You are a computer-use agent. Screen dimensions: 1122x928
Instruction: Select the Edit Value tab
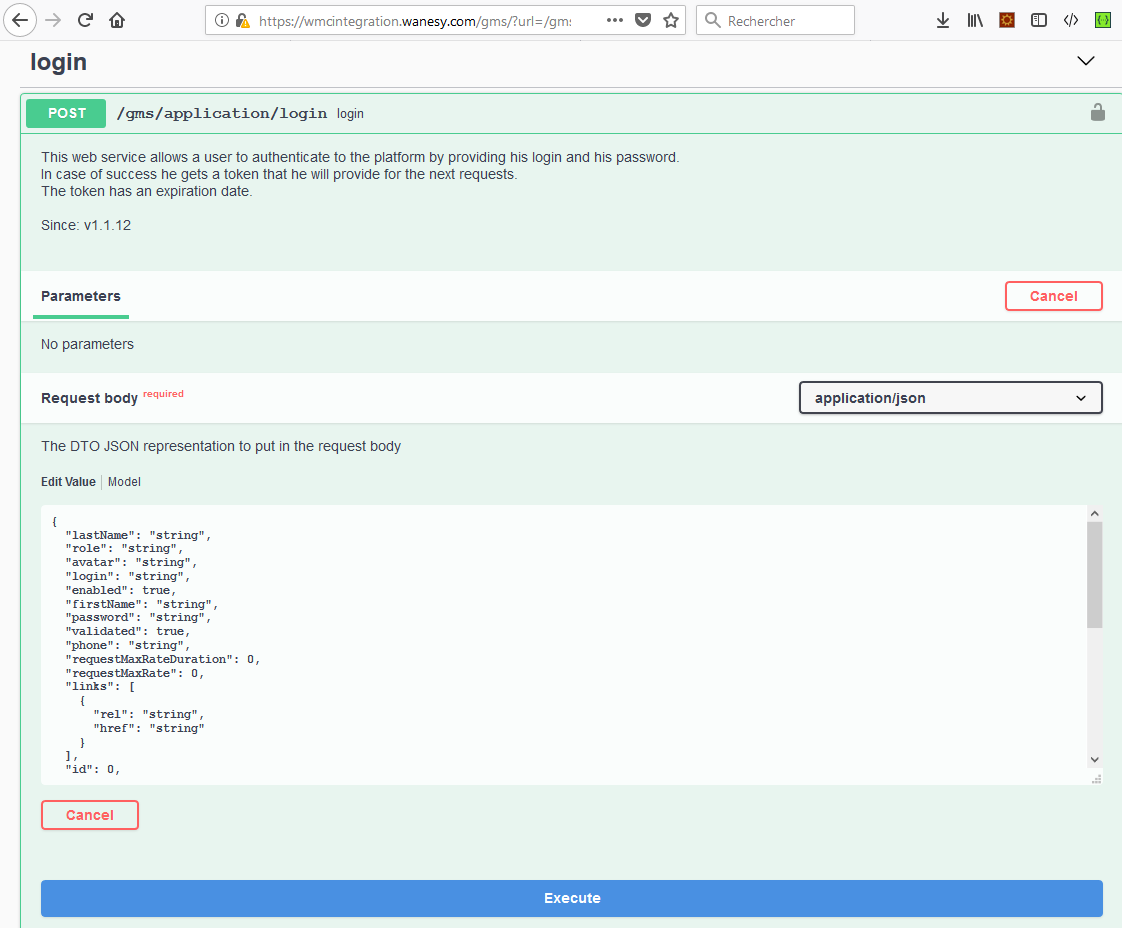pyautogui.click(x=68, y=482)
